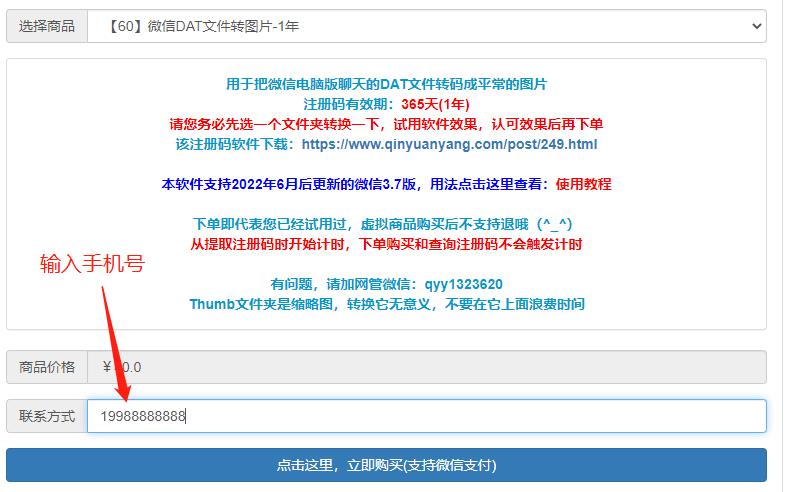Open the 使用教程 tutorial link
Screen dimensions: 790x492
point(583,184)
